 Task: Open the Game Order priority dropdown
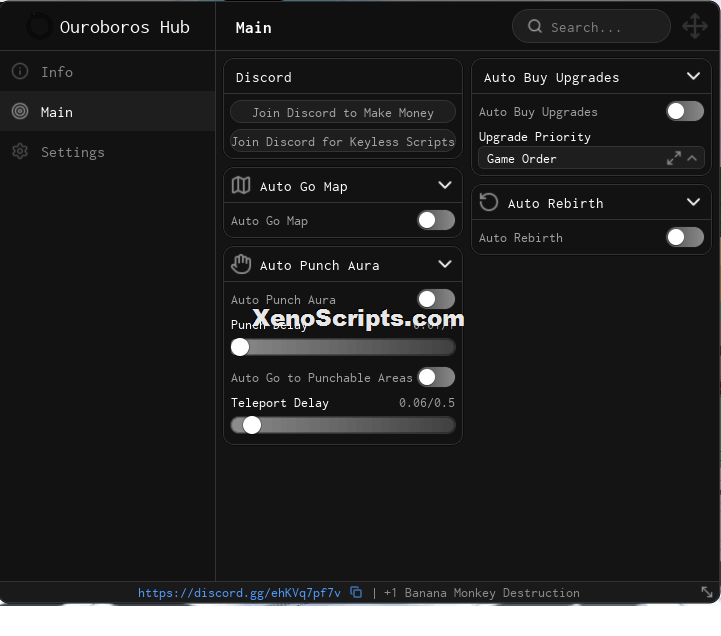(591, 159)
